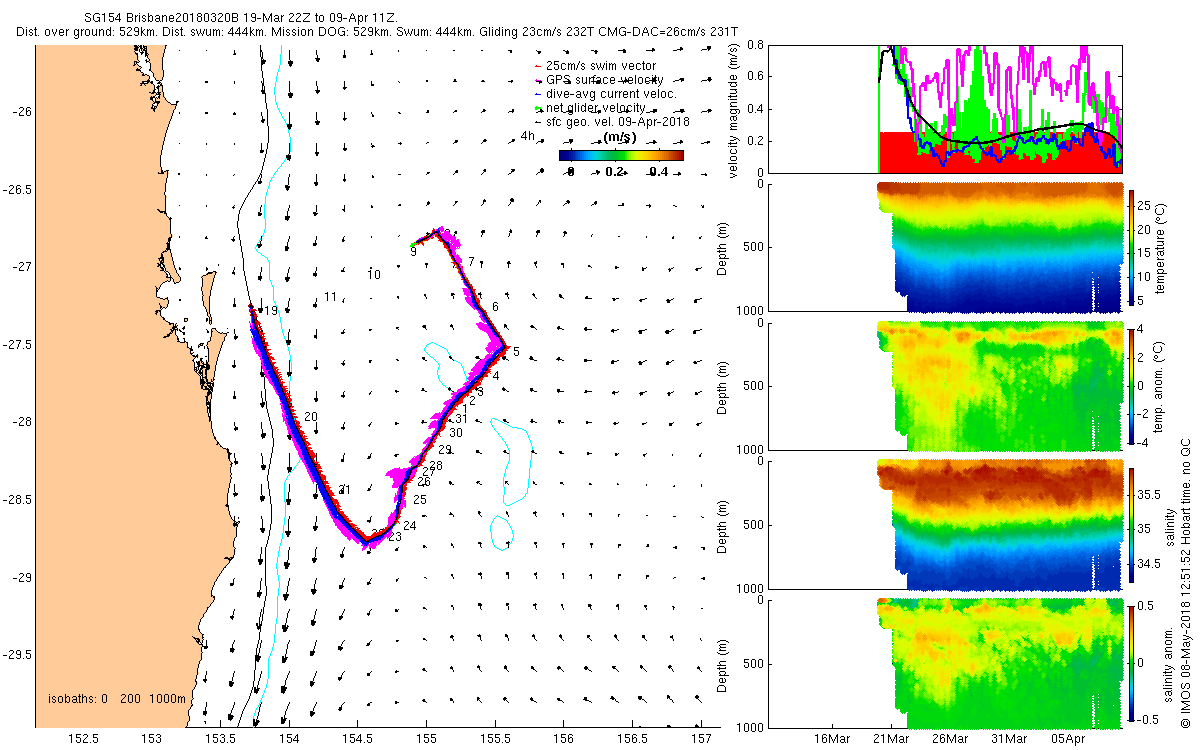Click the 0.8 tick on the velocity axis

coord(756,46)
